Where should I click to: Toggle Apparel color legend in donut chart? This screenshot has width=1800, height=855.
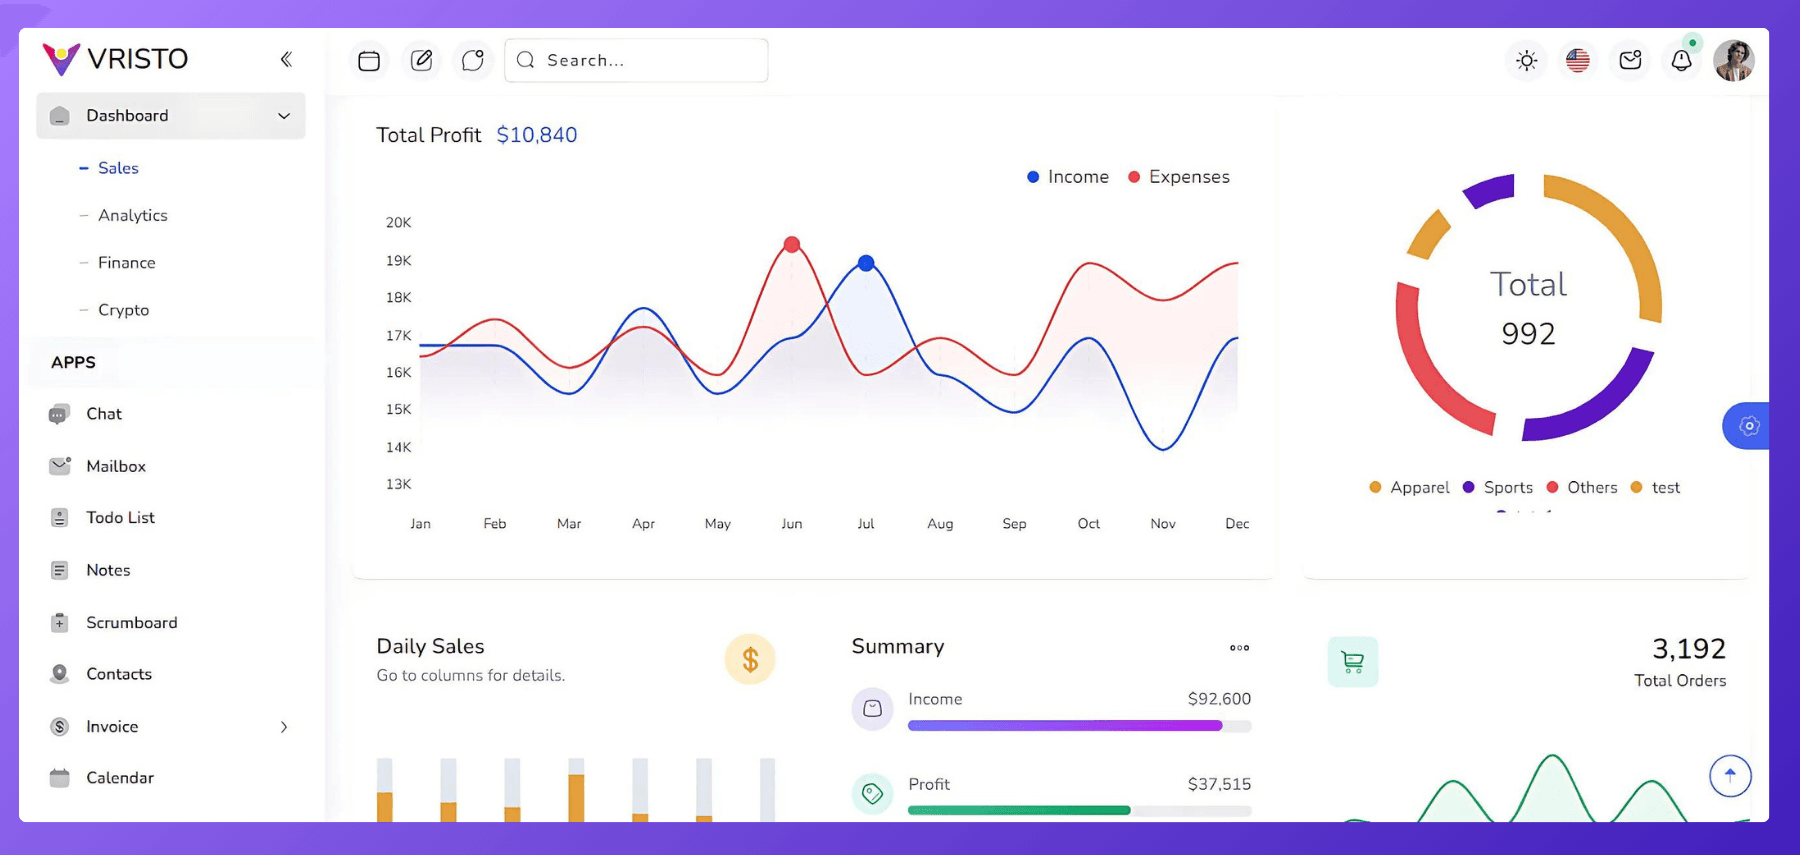click(1409, 487)
